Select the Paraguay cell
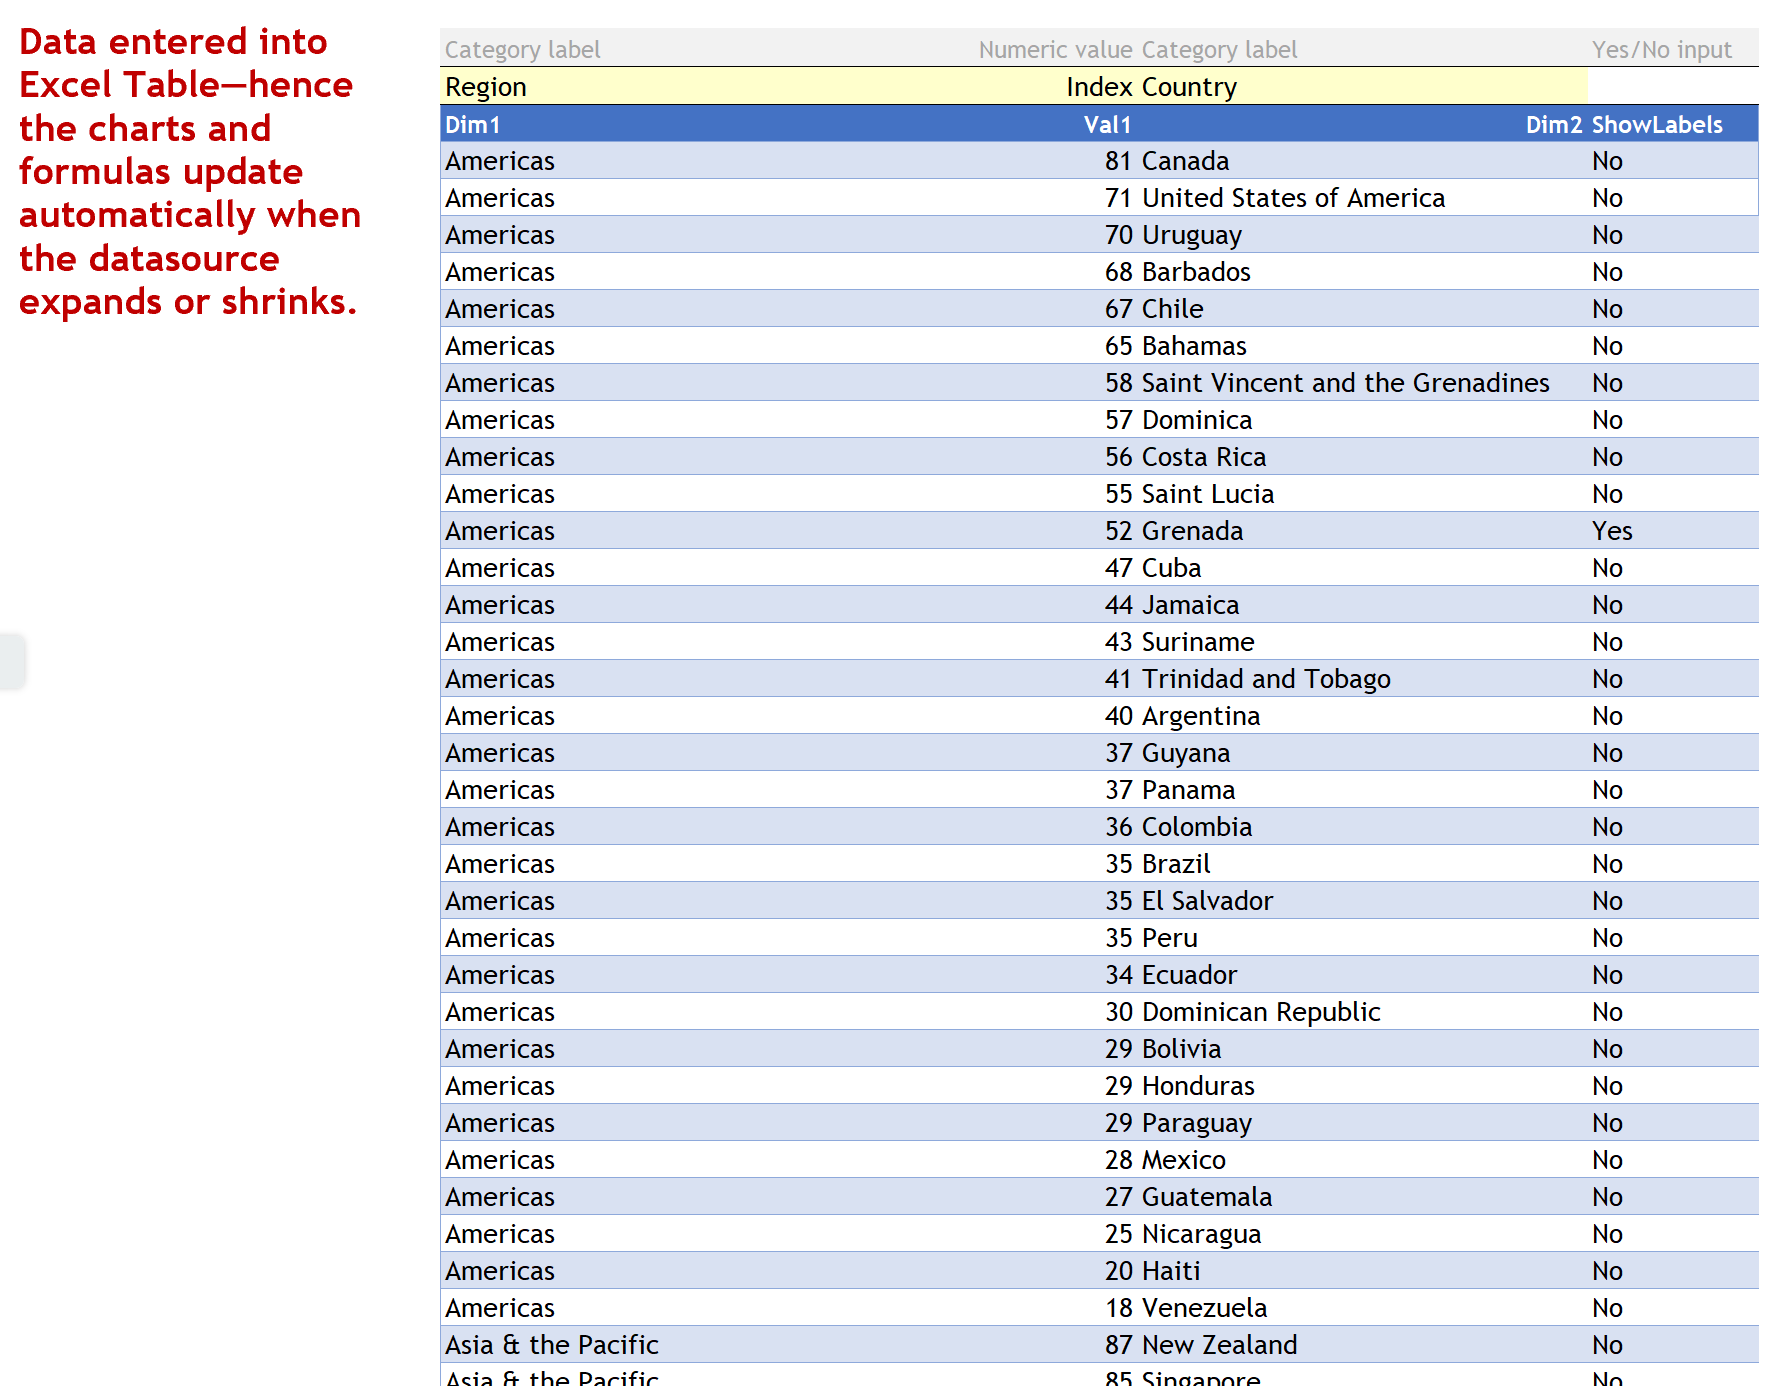Screen dimensions: 1788x1386 click(1362, 1123)
